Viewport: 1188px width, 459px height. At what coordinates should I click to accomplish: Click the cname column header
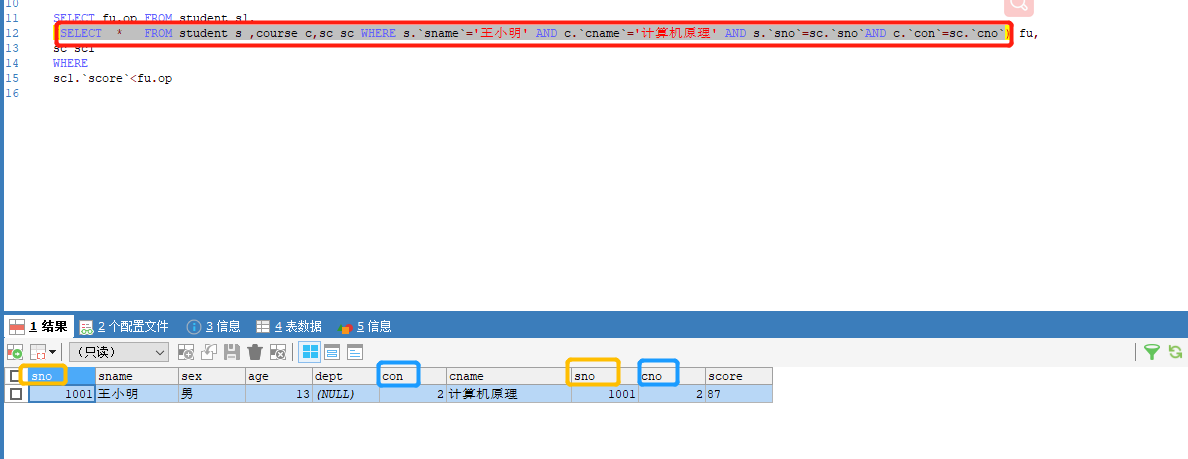pos(508,376)
